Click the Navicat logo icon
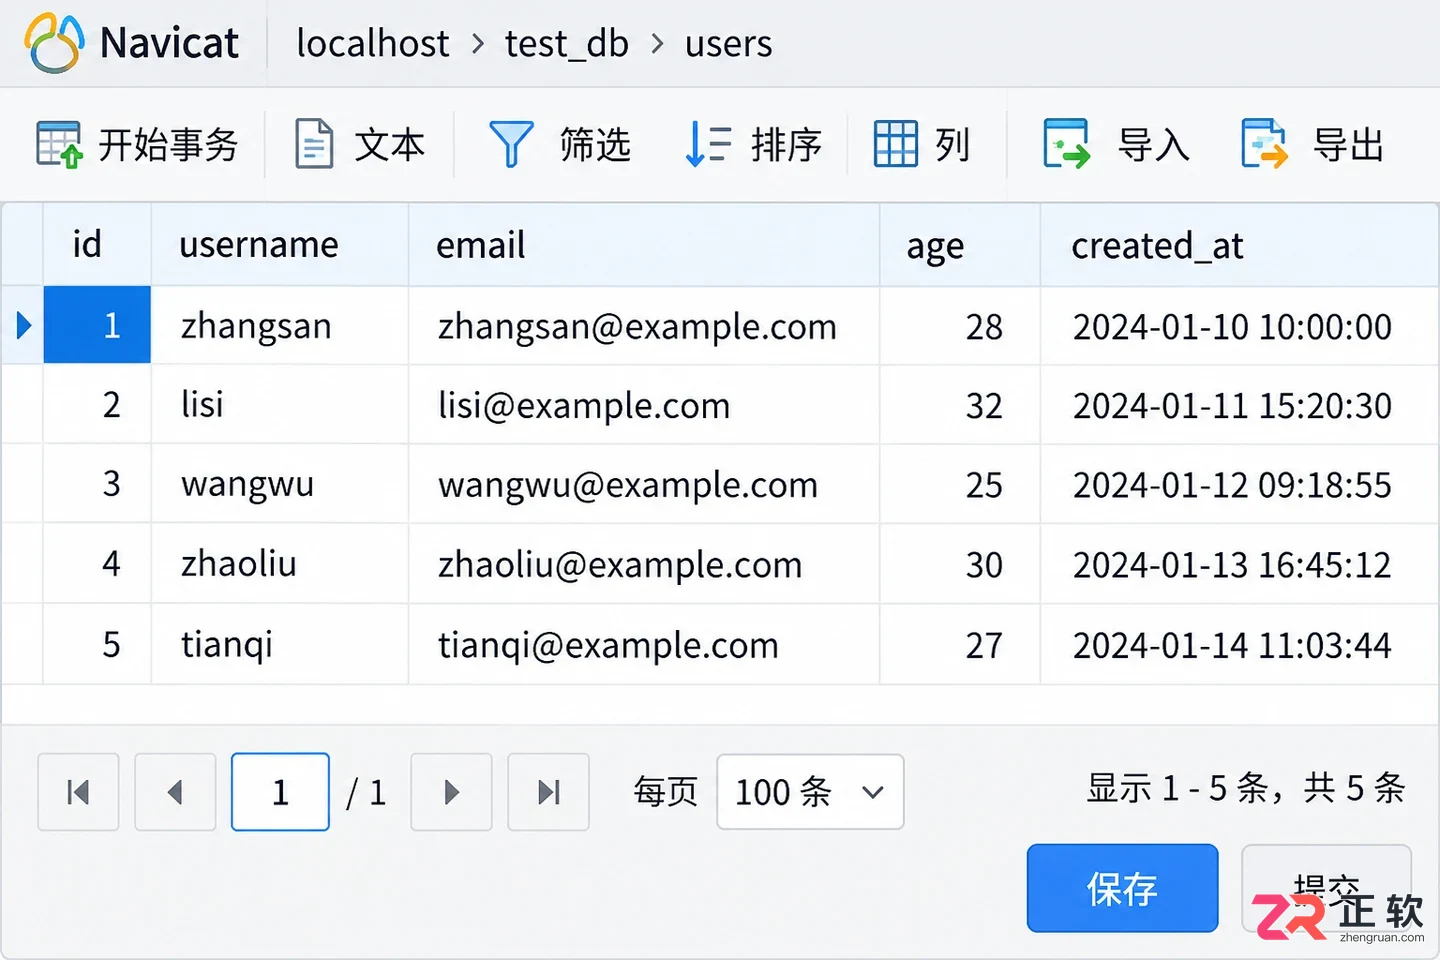The image size is (1440, 960). [54, 43]
